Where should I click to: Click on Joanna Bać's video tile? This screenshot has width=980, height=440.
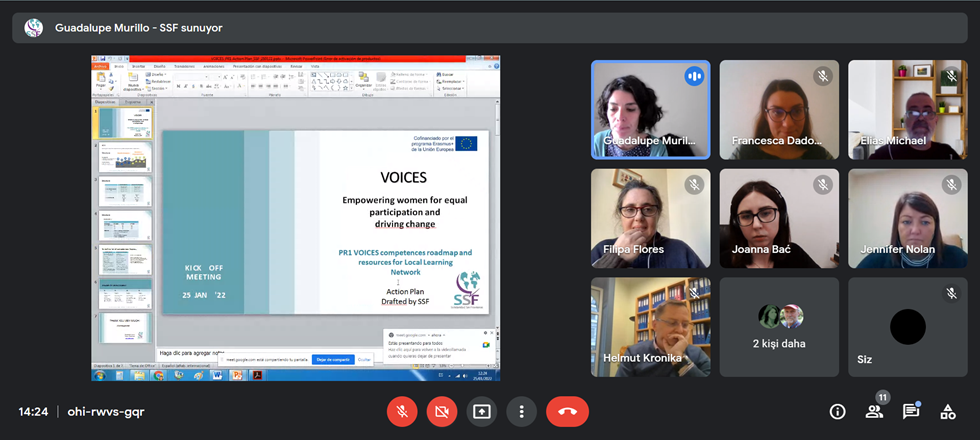pos(779,218)
